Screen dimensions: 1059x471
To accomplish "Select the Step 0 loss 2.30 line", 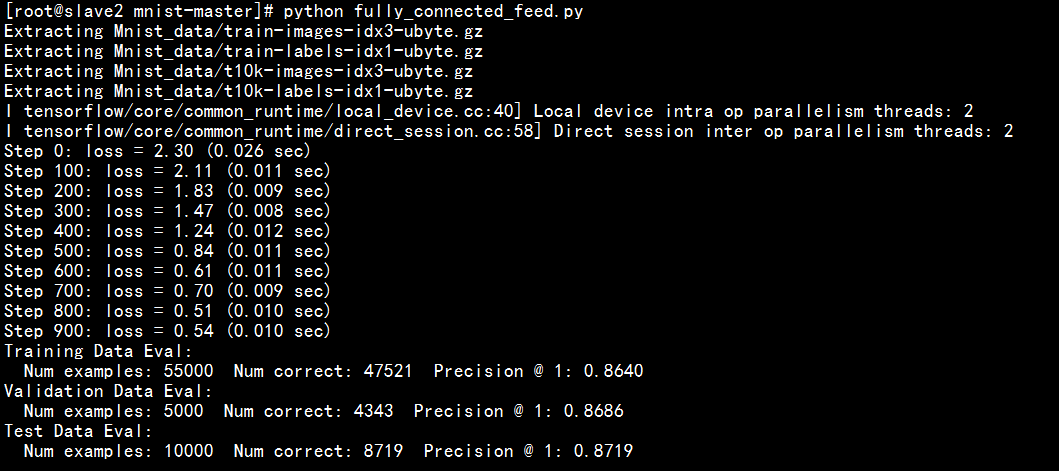I will click(157, 151).
